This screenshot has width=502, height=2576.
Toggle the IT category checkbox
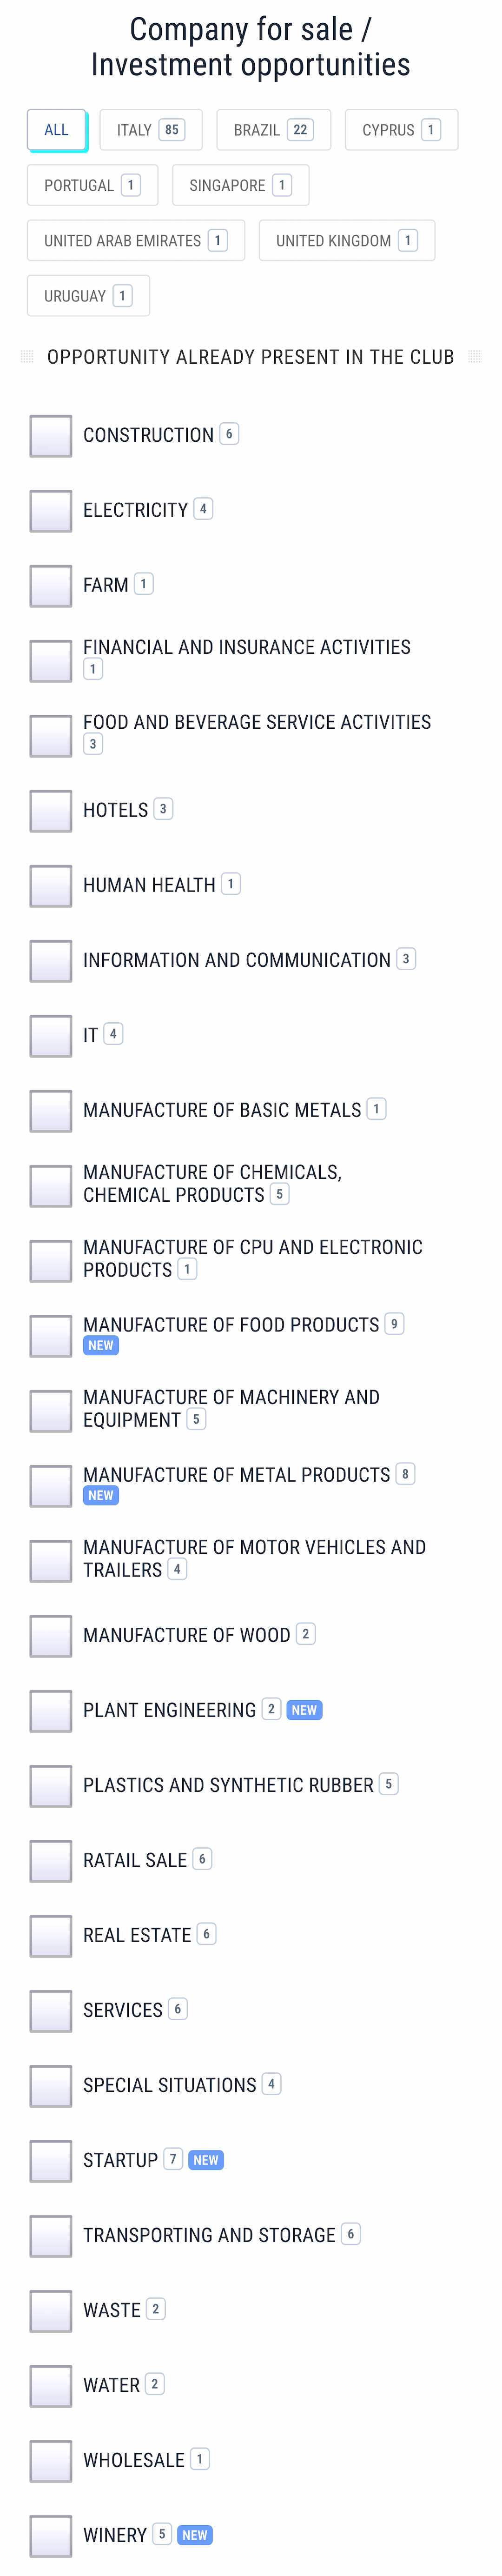(50, 1036)
